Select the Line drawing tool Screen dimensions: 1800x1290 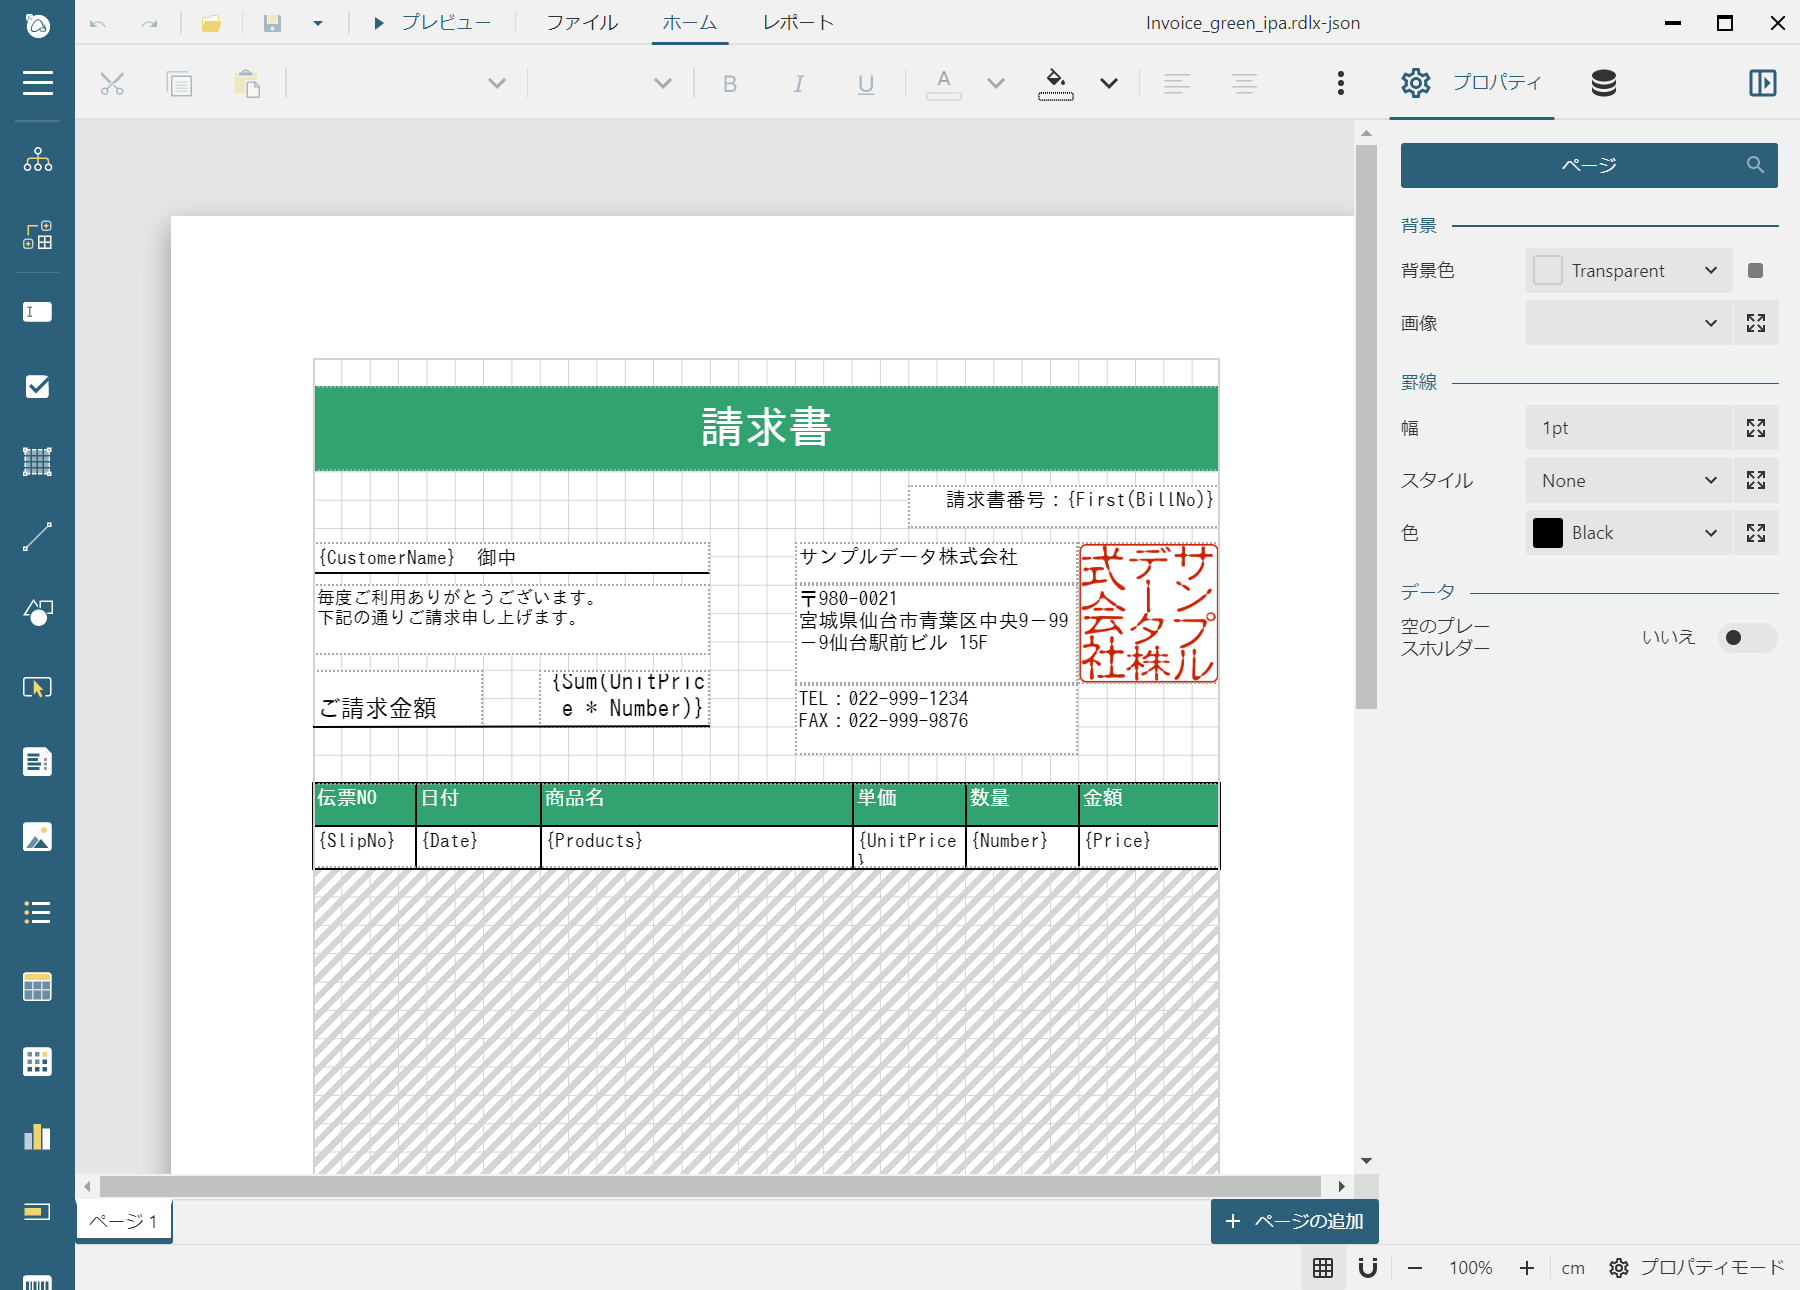coord(37,537)
